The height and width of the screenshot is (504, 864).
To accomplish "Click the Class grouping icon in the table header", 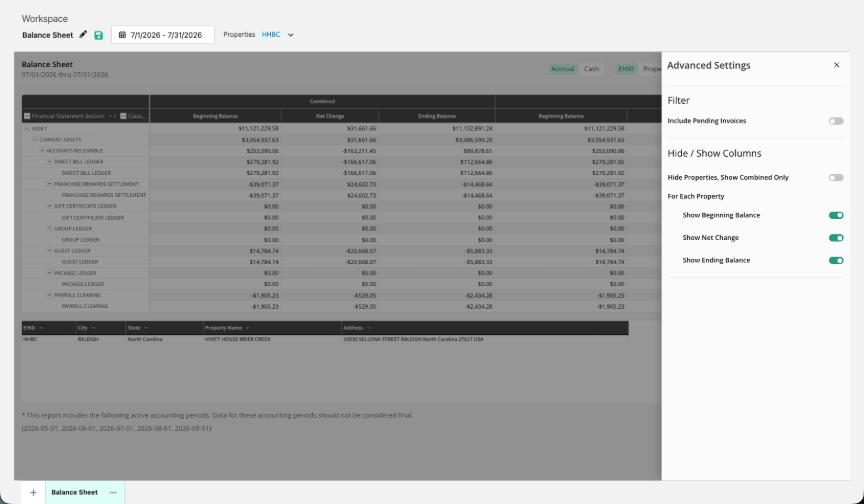I will [x=123, y=116].
